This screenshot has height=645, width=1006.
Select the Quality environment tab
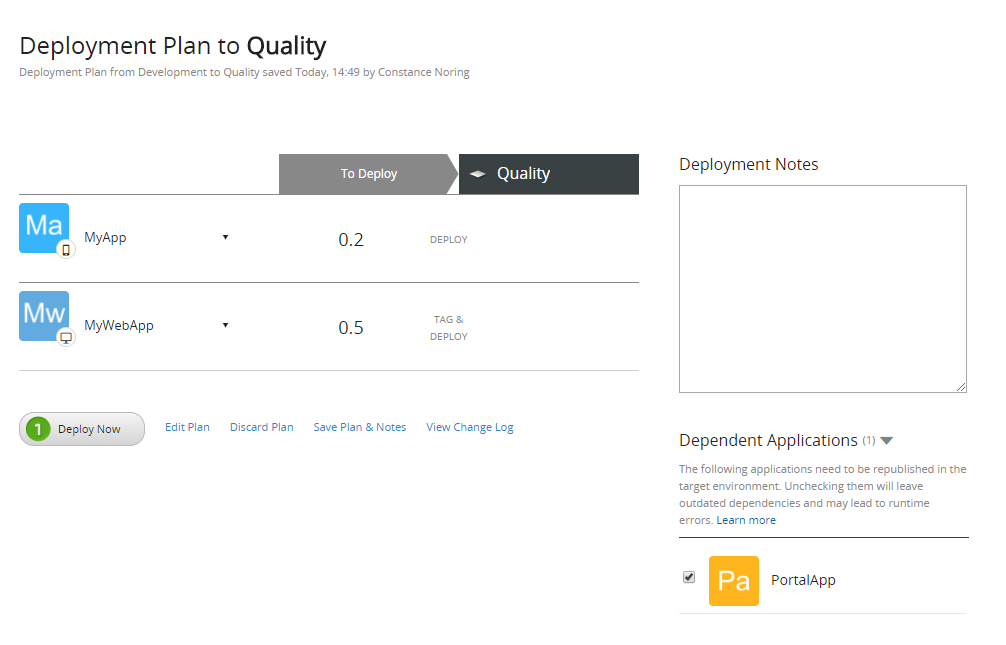coord(522,173)
